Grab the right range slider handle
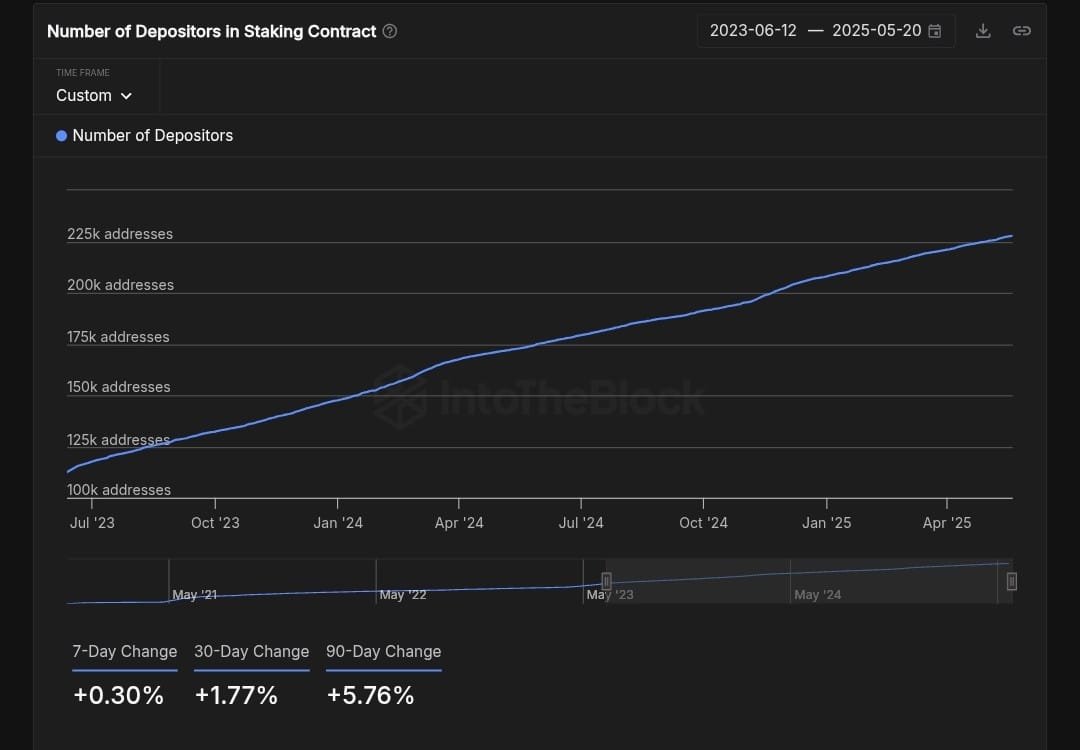Image resolution: width=1080 pixels, height=750 pixels. tap(1011, 581)
